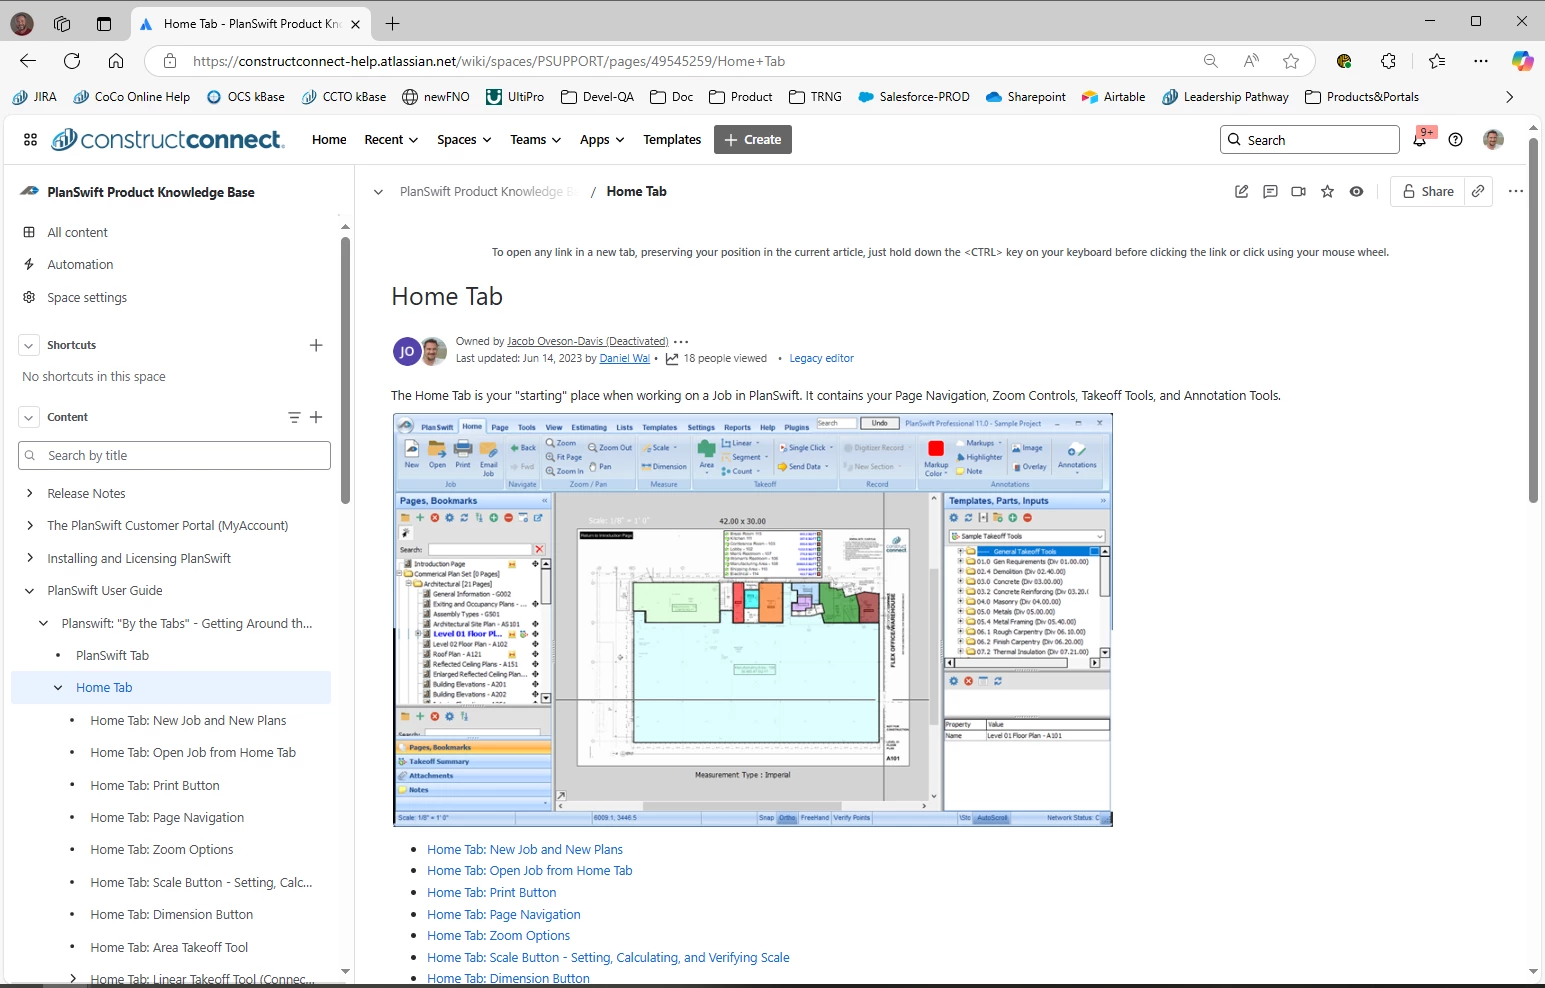
Task: Open Templates in top navigation
Action: coord(672,140)
